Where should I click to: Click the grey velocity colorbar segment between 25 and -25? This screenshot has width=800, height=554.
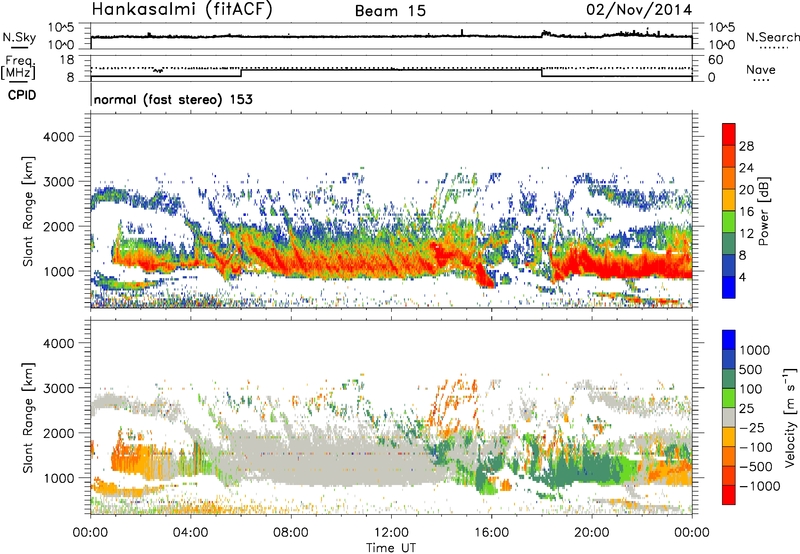[x=729, y=417]
